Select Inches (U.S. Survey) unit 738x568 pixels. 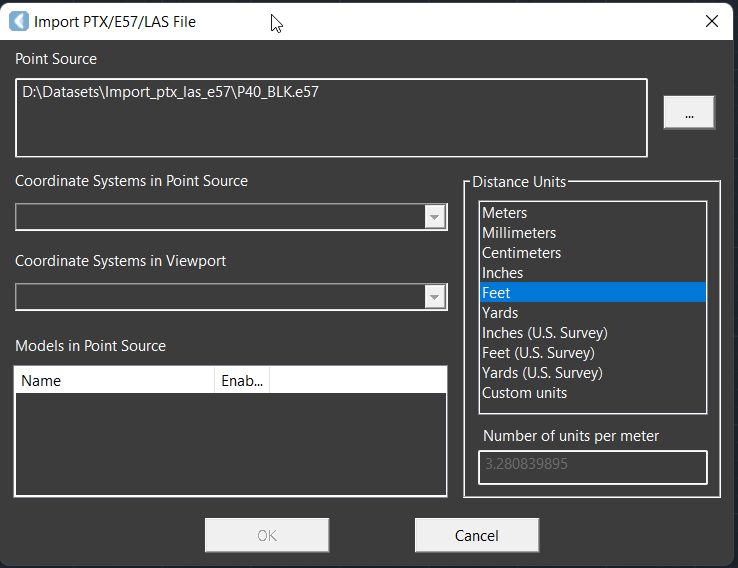[544, 333]
